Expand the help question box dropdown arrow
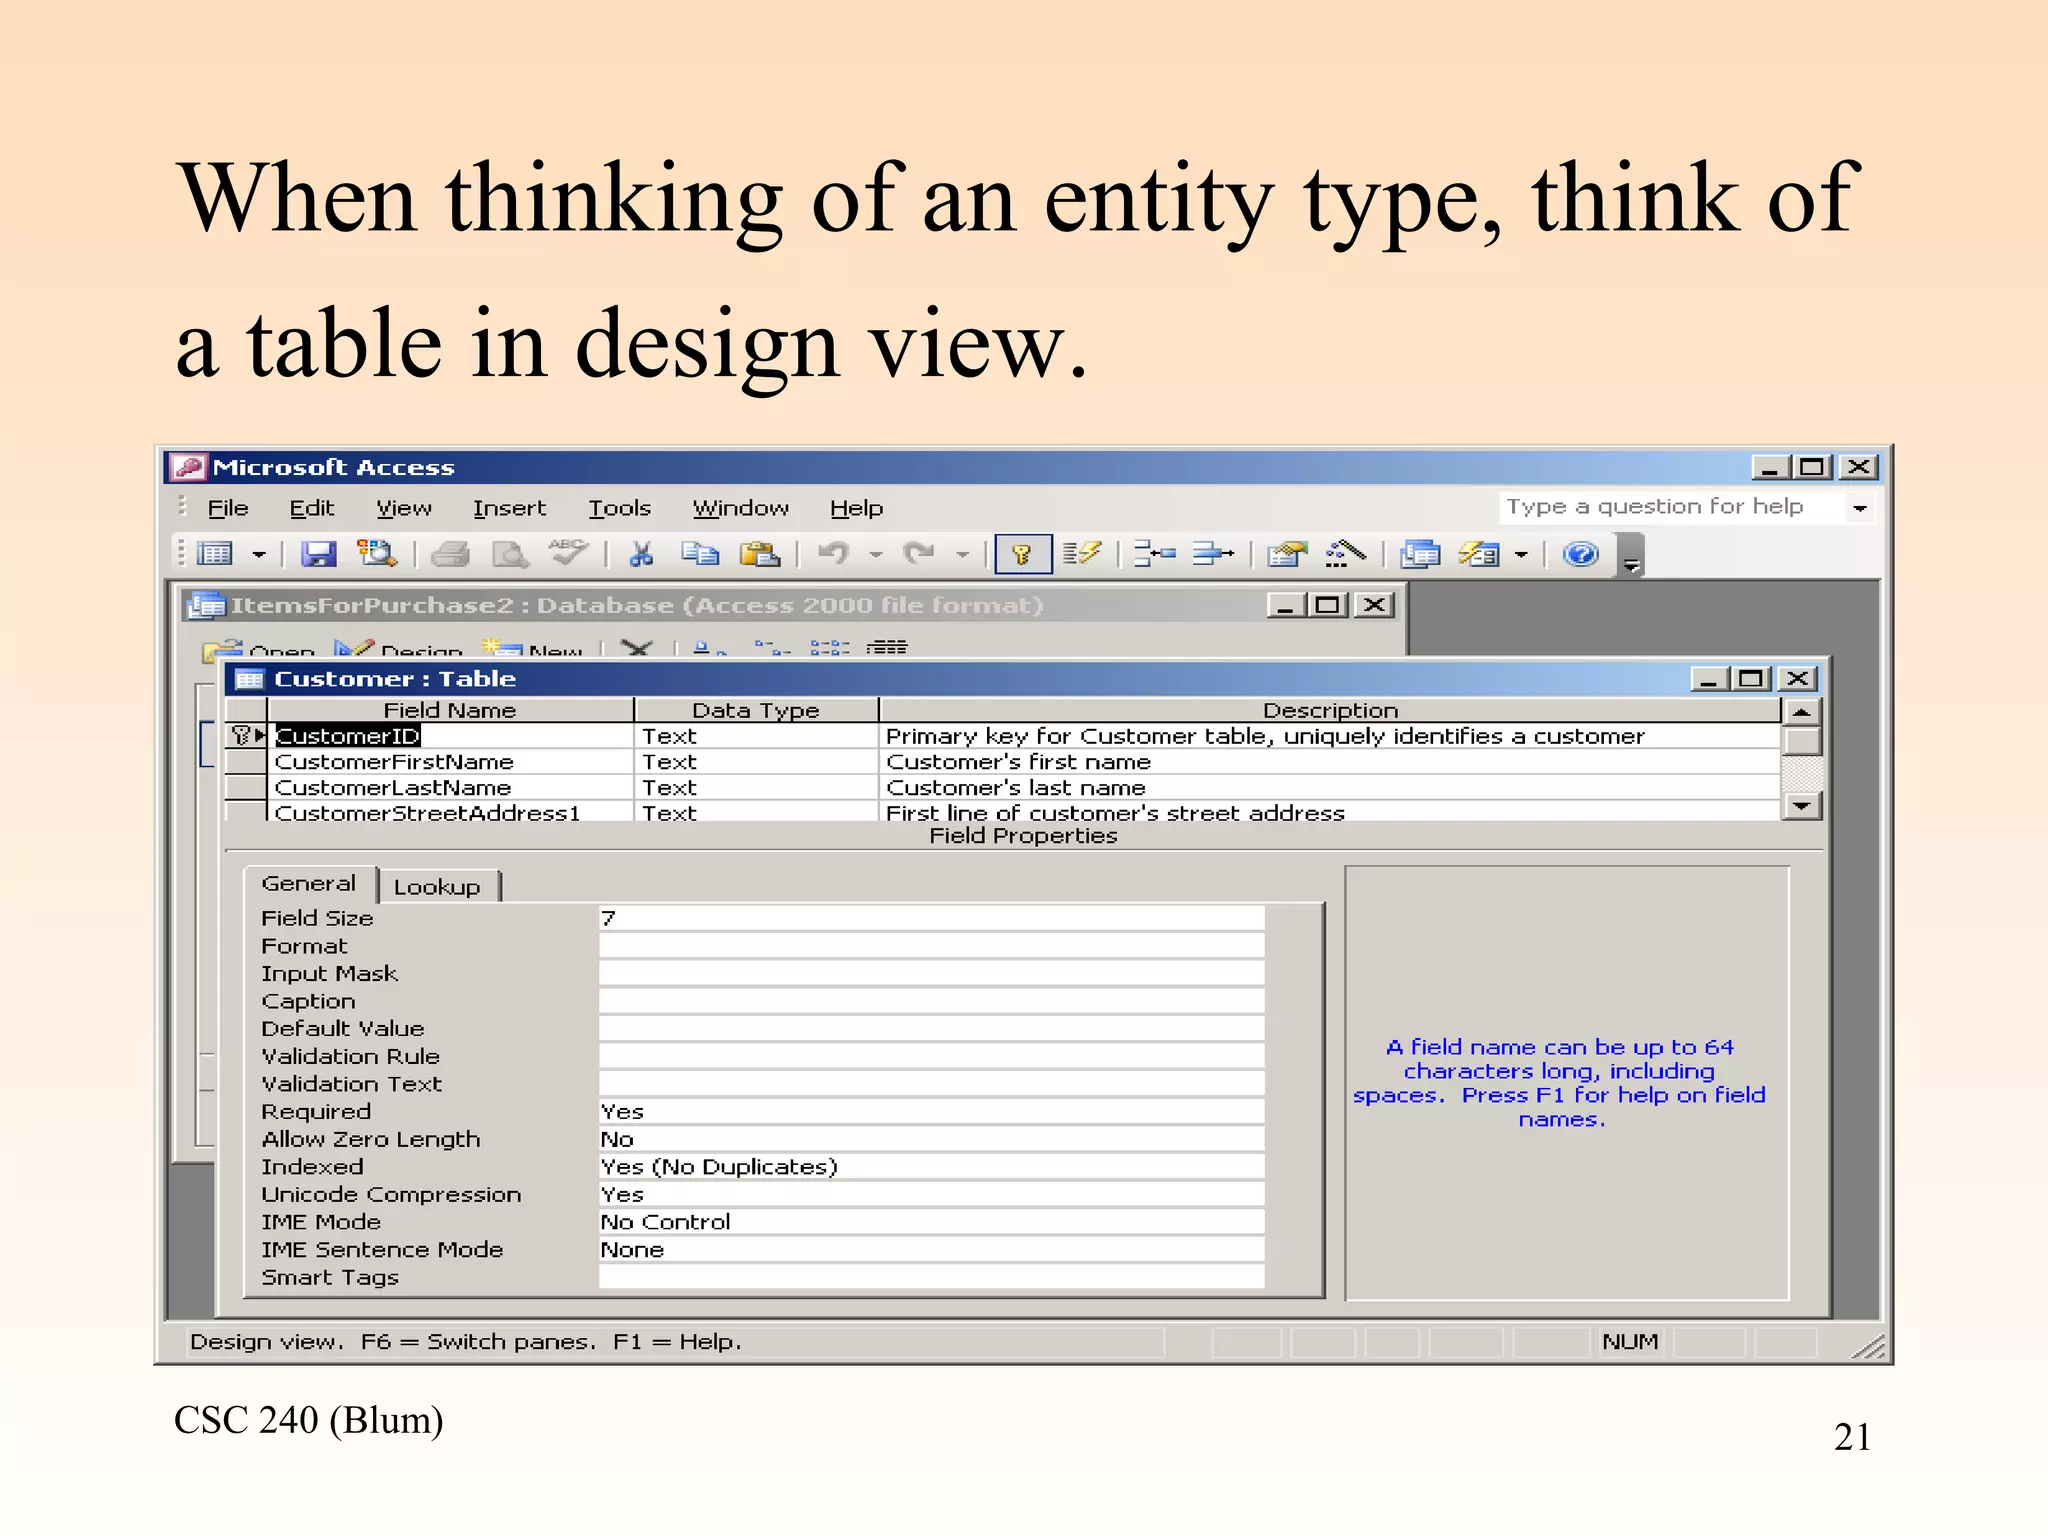The width and height of the screenshot is (2048, 1536). click(x=1859, y=508)
